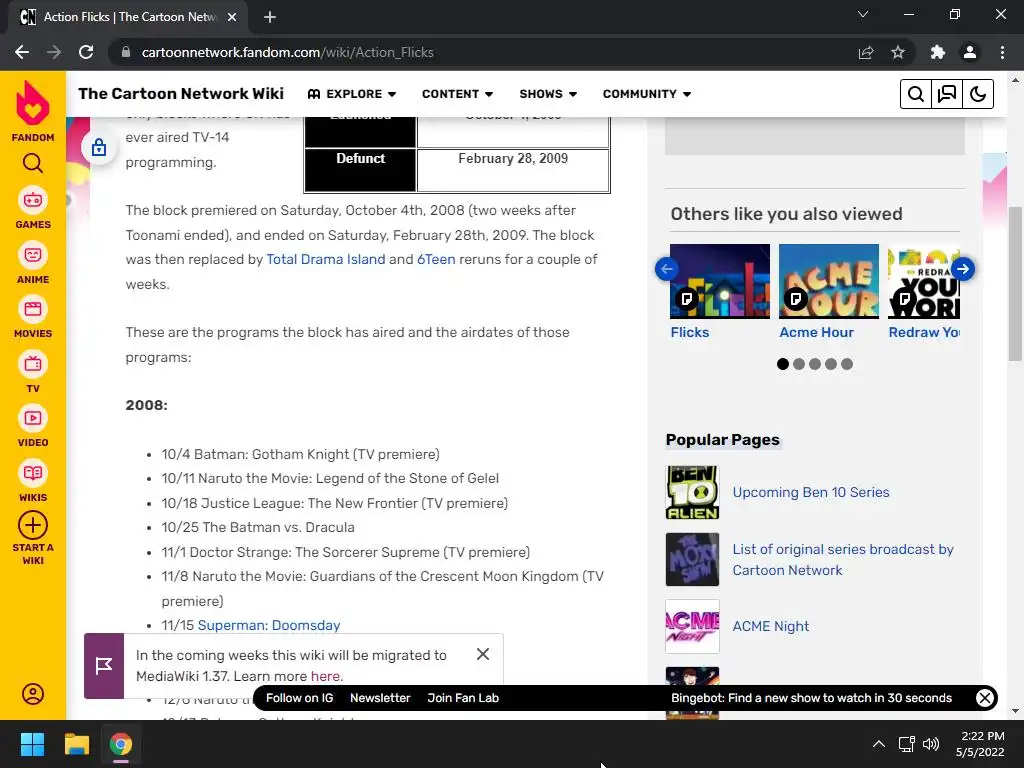Reload the page
1024x768 pixels.
(x=86, y=52)
